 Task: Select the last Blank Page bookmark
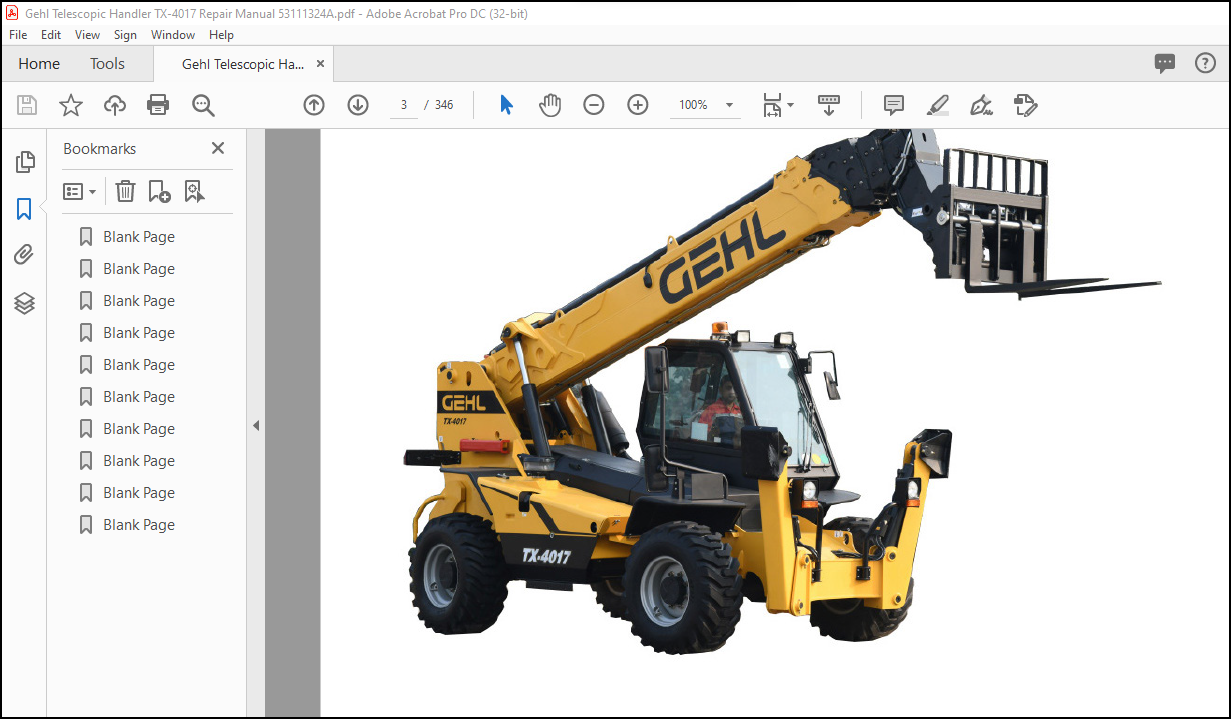(139, 525)
